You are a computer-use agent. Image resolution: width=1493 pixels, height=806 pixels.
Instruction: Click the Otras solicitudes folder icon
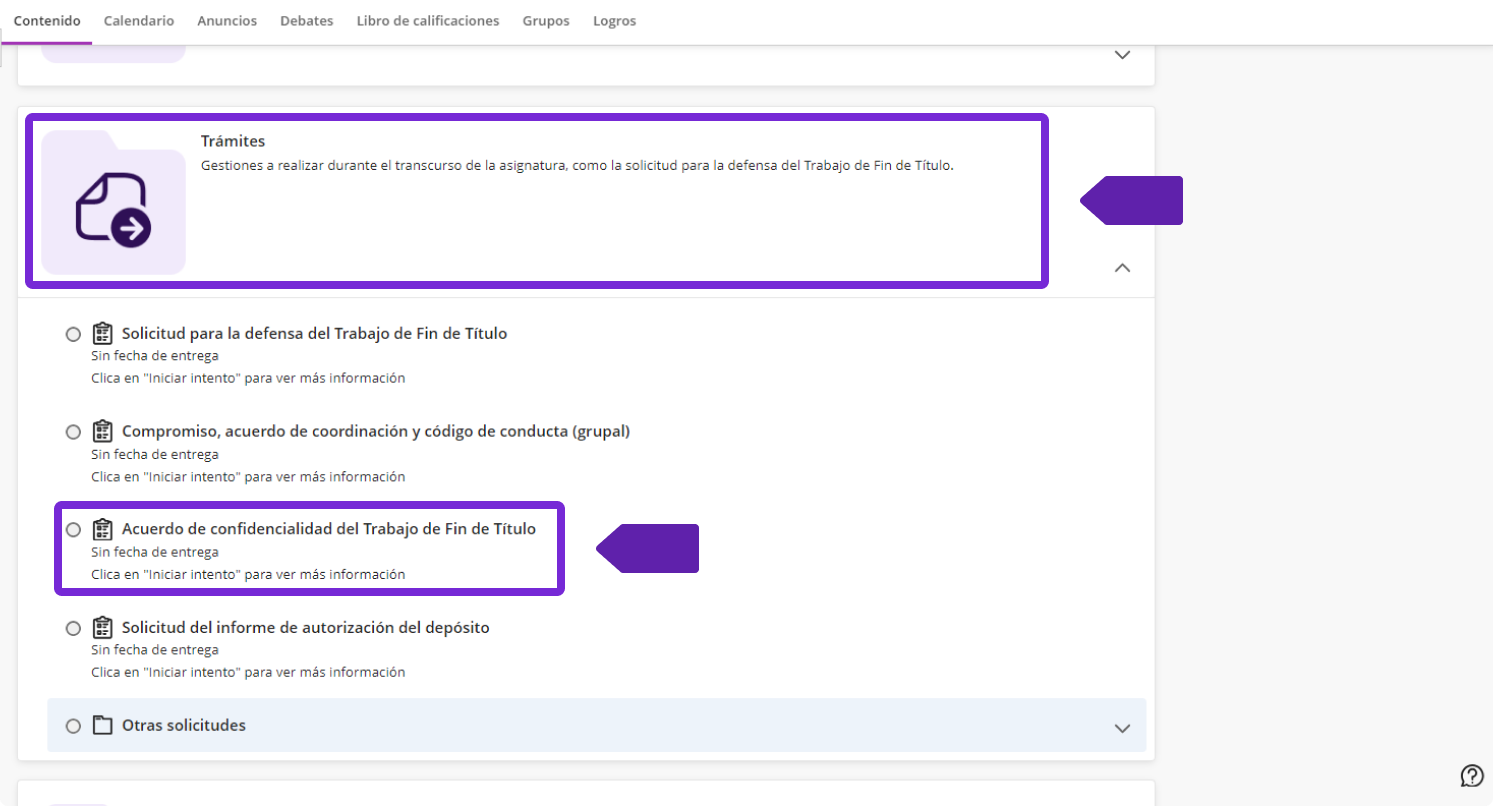(x=102, y=725)
